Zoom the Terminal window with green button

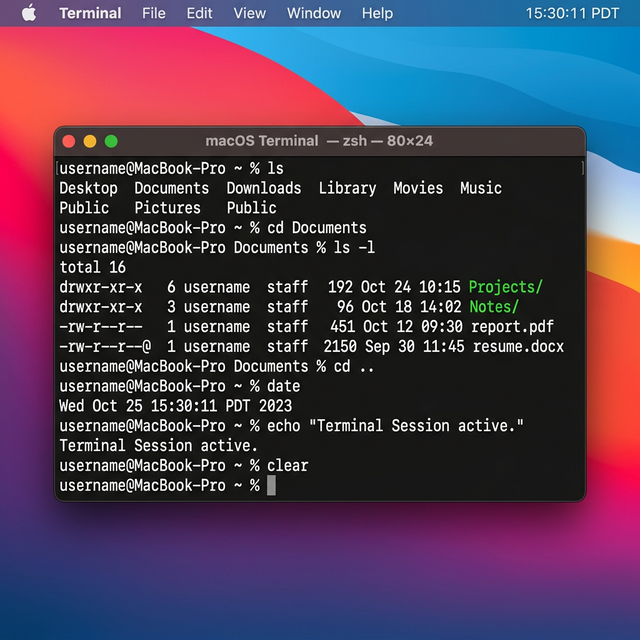(111, 141)
